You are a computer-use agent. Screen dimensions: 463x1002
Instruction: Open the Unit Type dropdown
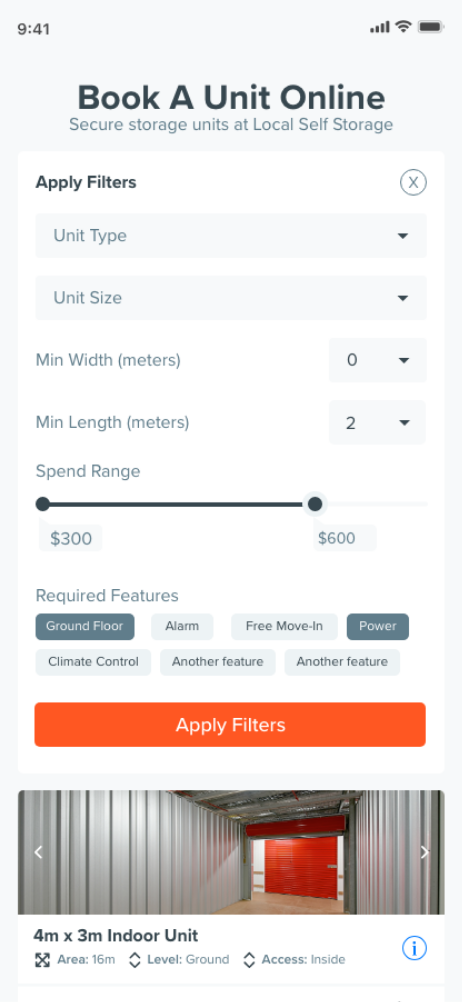(x=231, y=236)
